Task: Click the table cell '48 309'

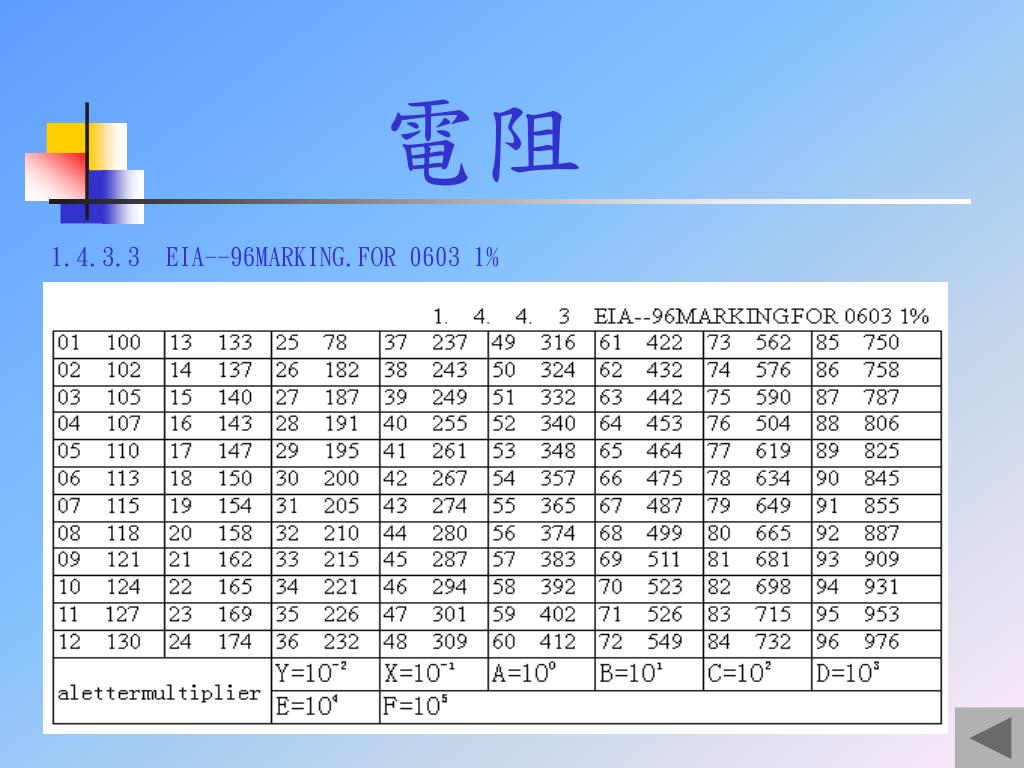Action: pyautogui.click(x=434, y=643)
